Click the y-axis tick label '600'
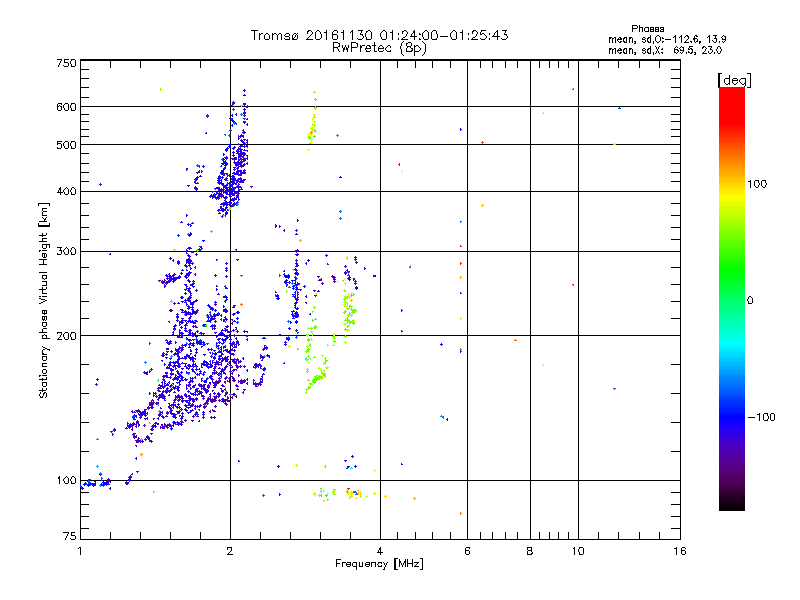Screen dimensions: 800x600 coord(66,107)
